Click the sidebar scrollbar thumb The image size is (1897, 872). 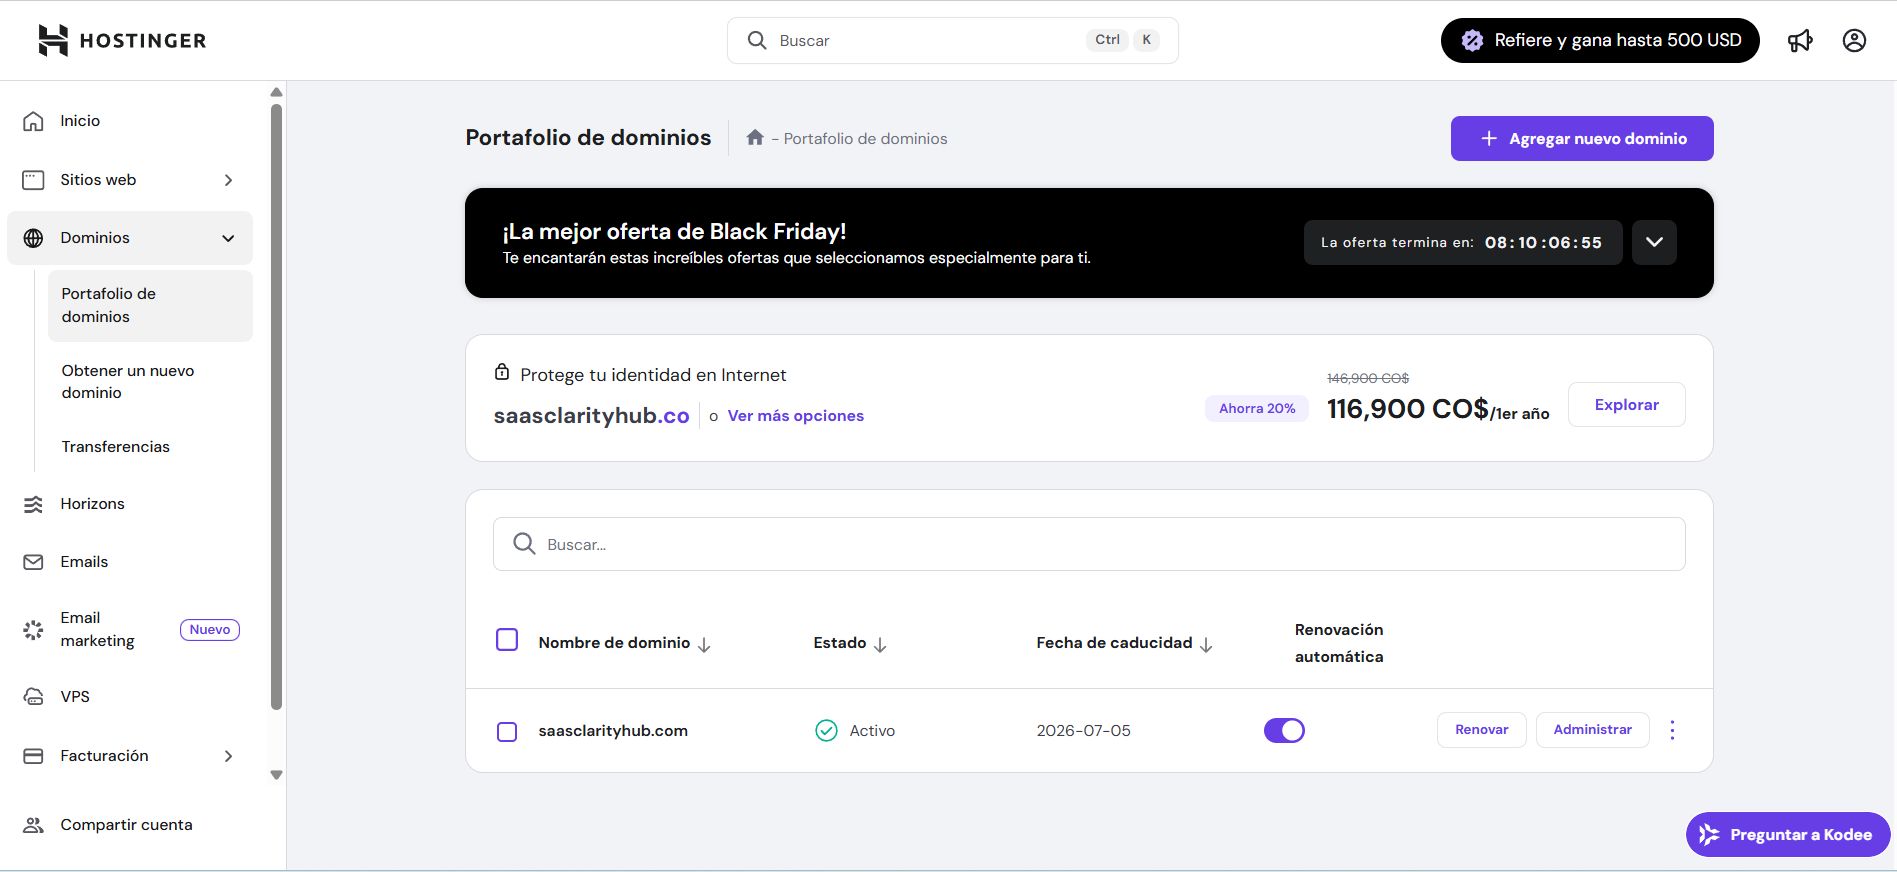pos(276,405)
